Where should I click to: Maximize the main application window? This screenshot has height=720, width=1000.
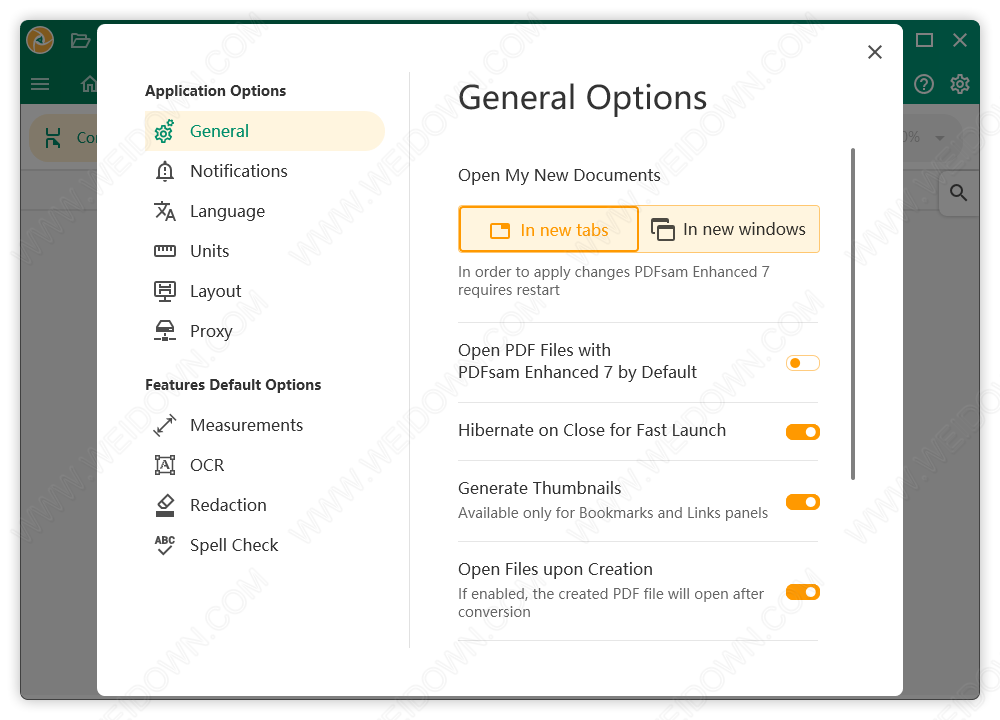click(924, 40)
